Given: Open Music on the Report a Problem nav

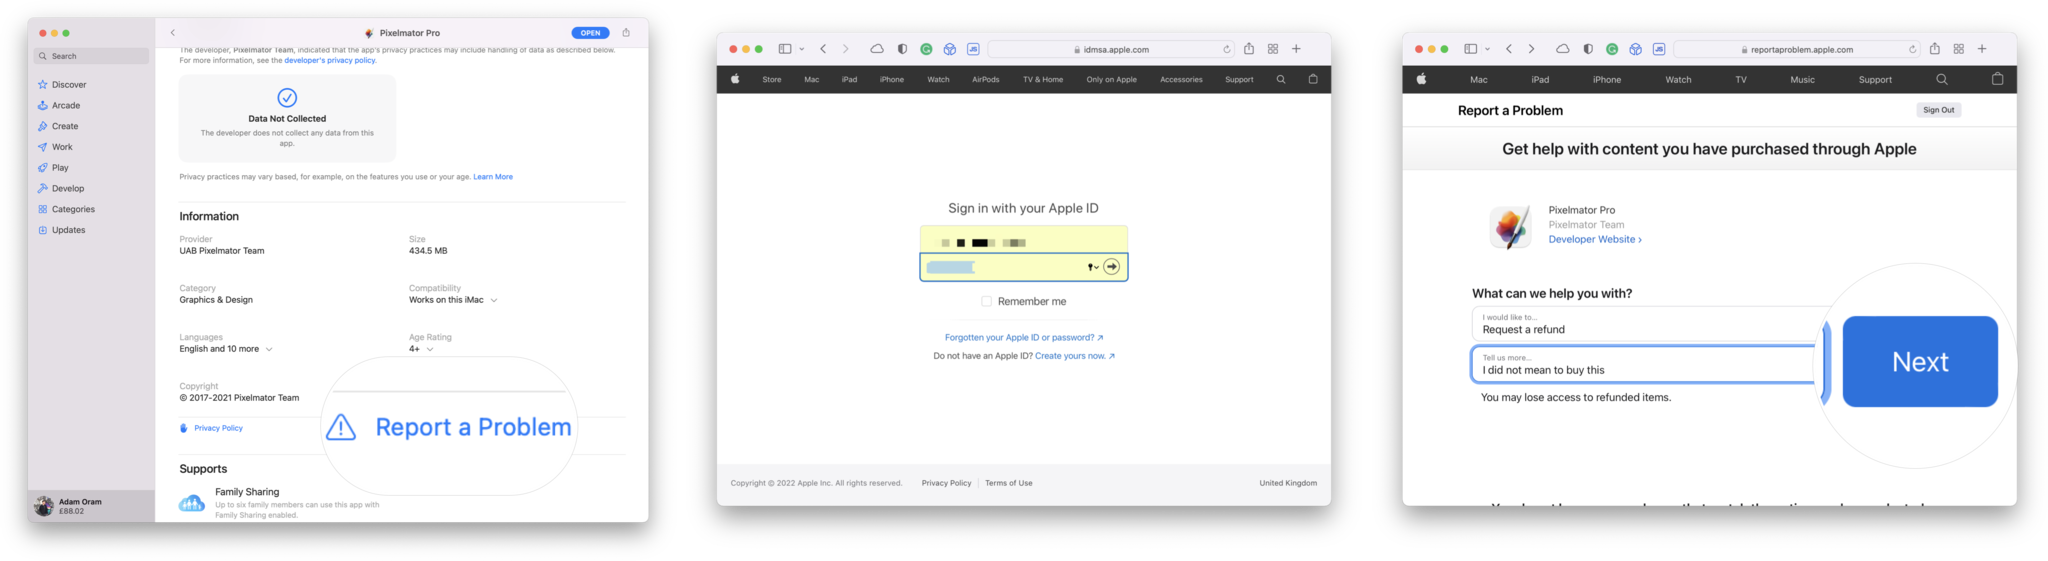Looking at the screenshot, I should [1803, 79].
